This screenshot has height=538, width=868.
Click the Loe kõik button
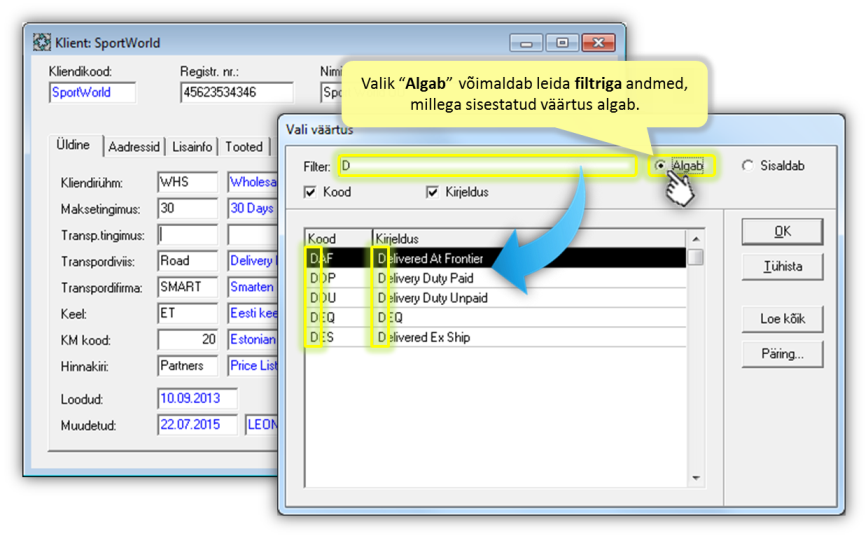[x=782, y=319]
